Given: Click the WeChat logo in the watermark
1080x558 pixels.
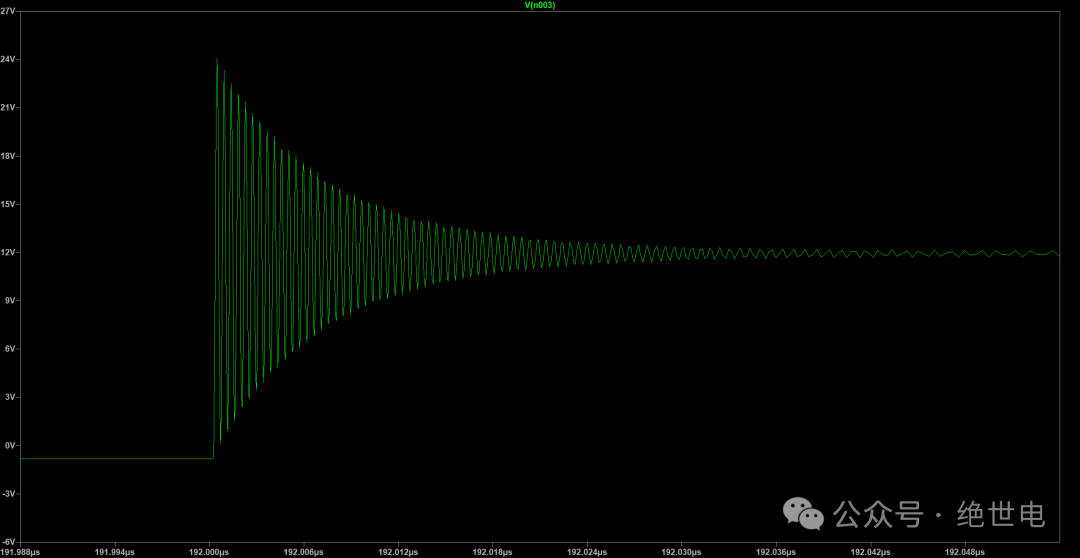Looking at the screenshot, I should pyautogui.click(x=804, y=514).
